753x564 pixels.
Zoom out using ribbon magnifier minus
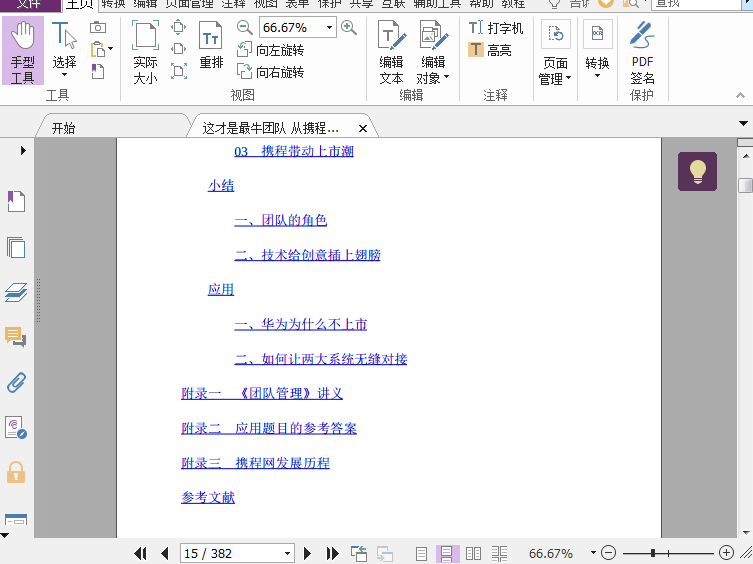pos(244,27)
